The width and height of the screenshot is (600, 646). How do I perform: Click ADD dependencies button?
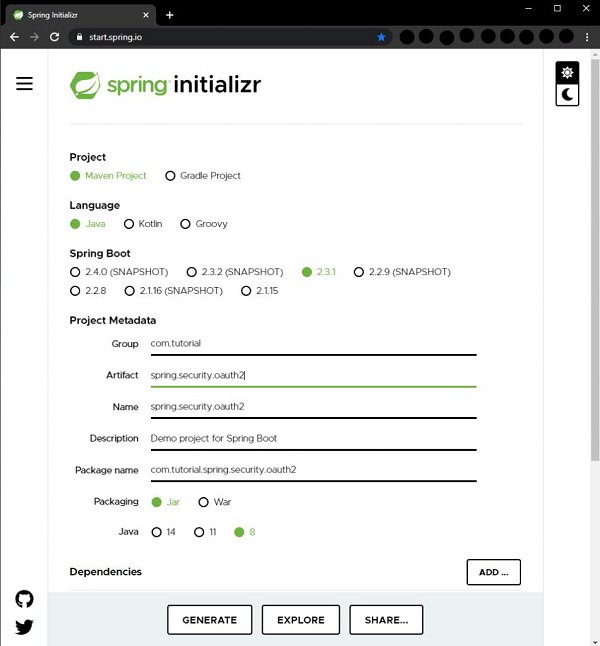pos(493,572)
